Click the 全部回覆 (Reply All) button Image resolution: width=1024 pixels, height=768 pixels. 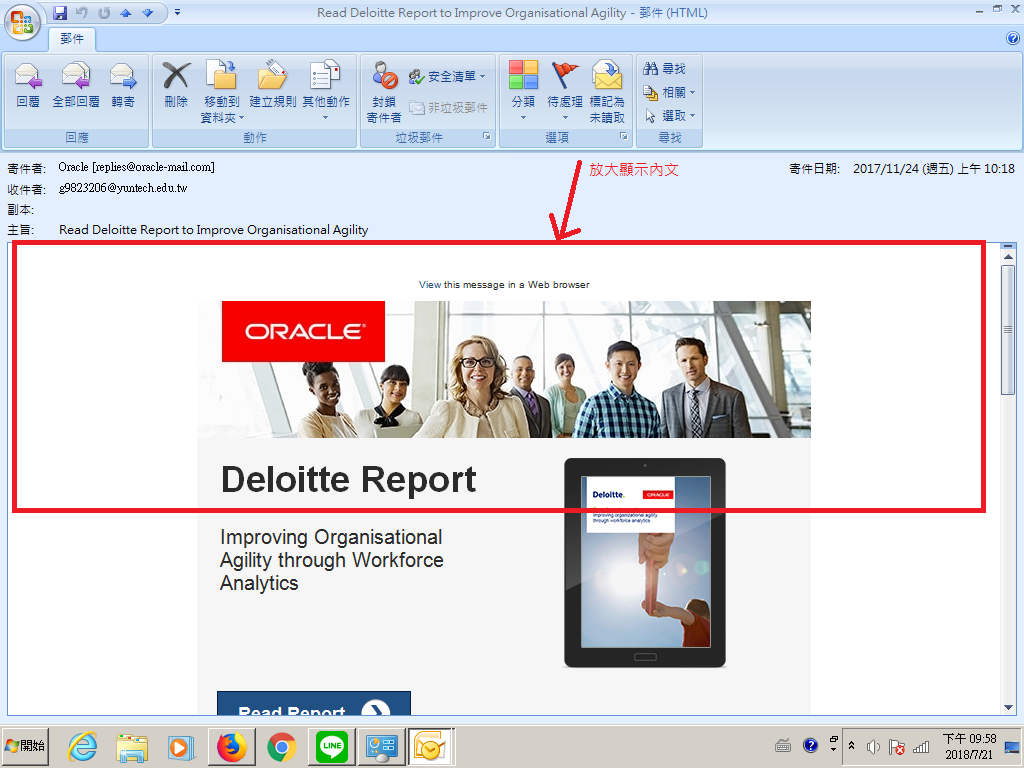(76, 86)
